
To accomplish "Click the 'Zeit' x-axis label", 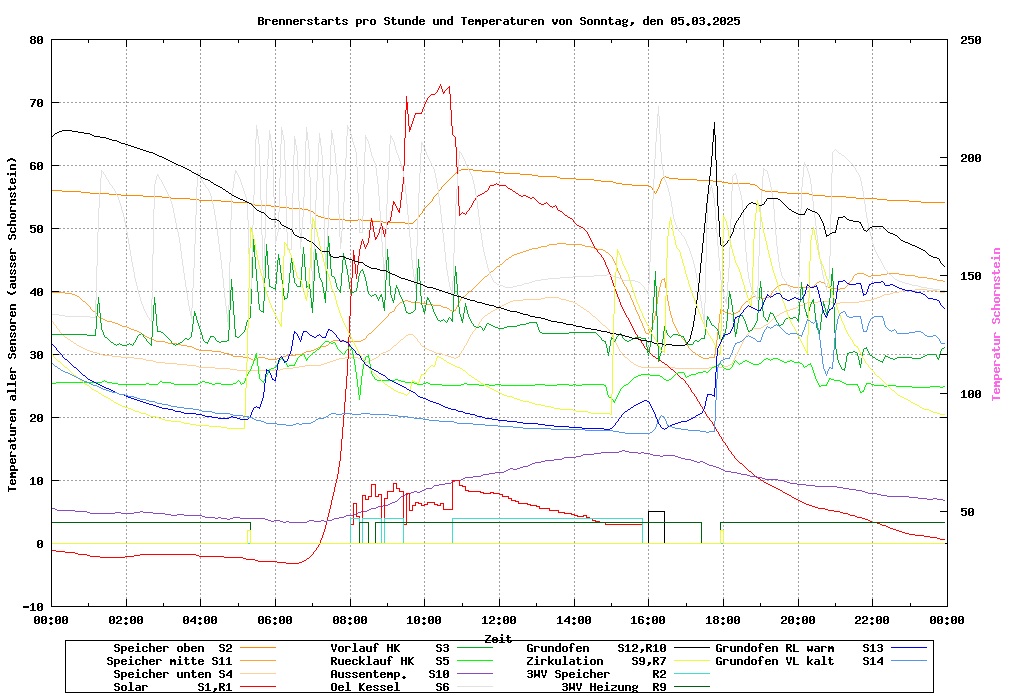I will point(498,638).
